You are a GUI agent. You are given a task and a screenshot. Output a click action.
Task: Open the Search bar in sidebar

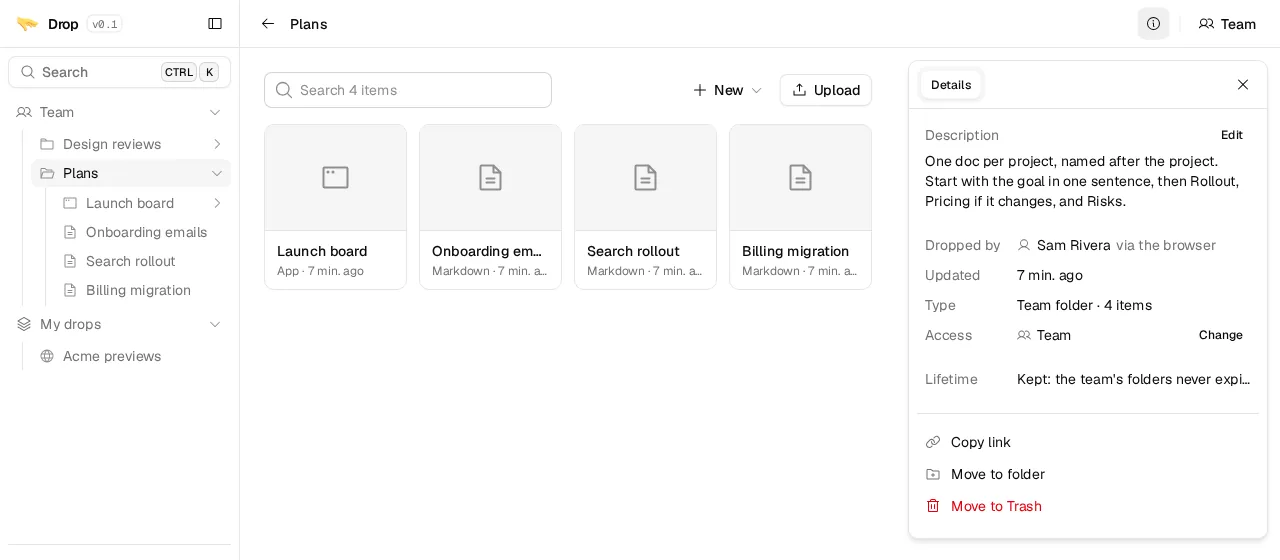point(119,72)
